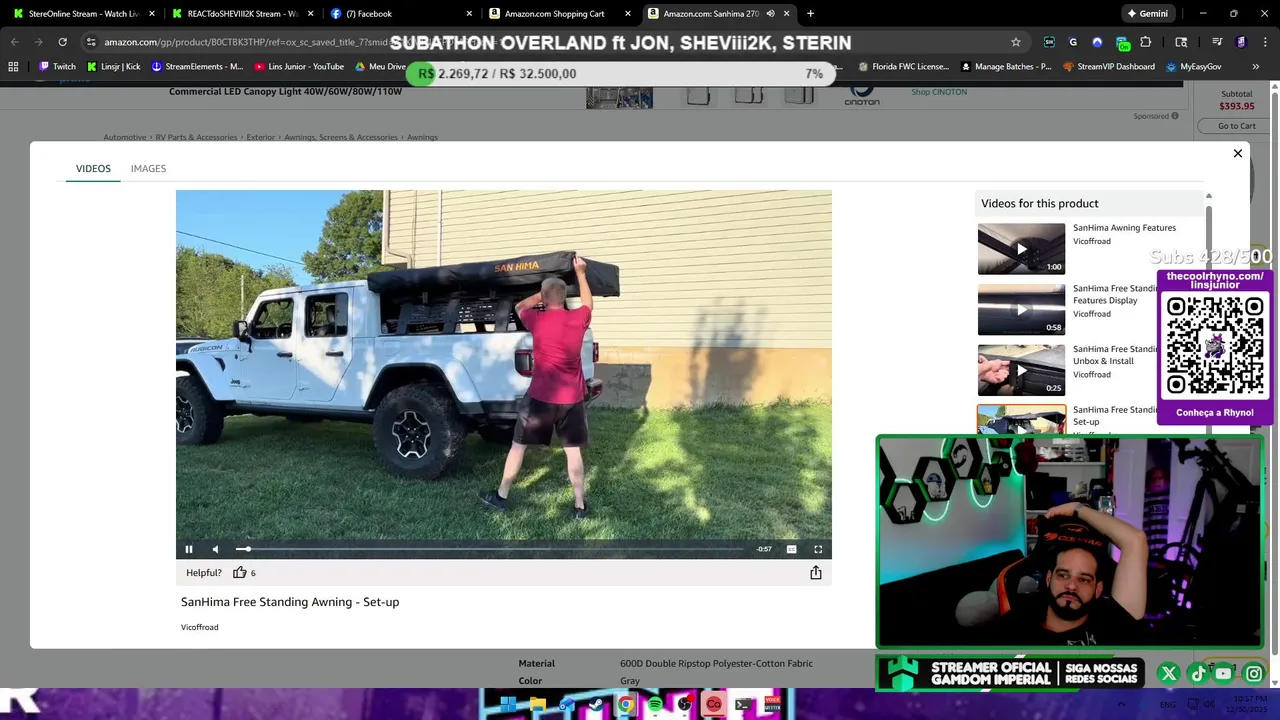Play the SanHima Awning Features video thumbnail

pos(1021,249)
